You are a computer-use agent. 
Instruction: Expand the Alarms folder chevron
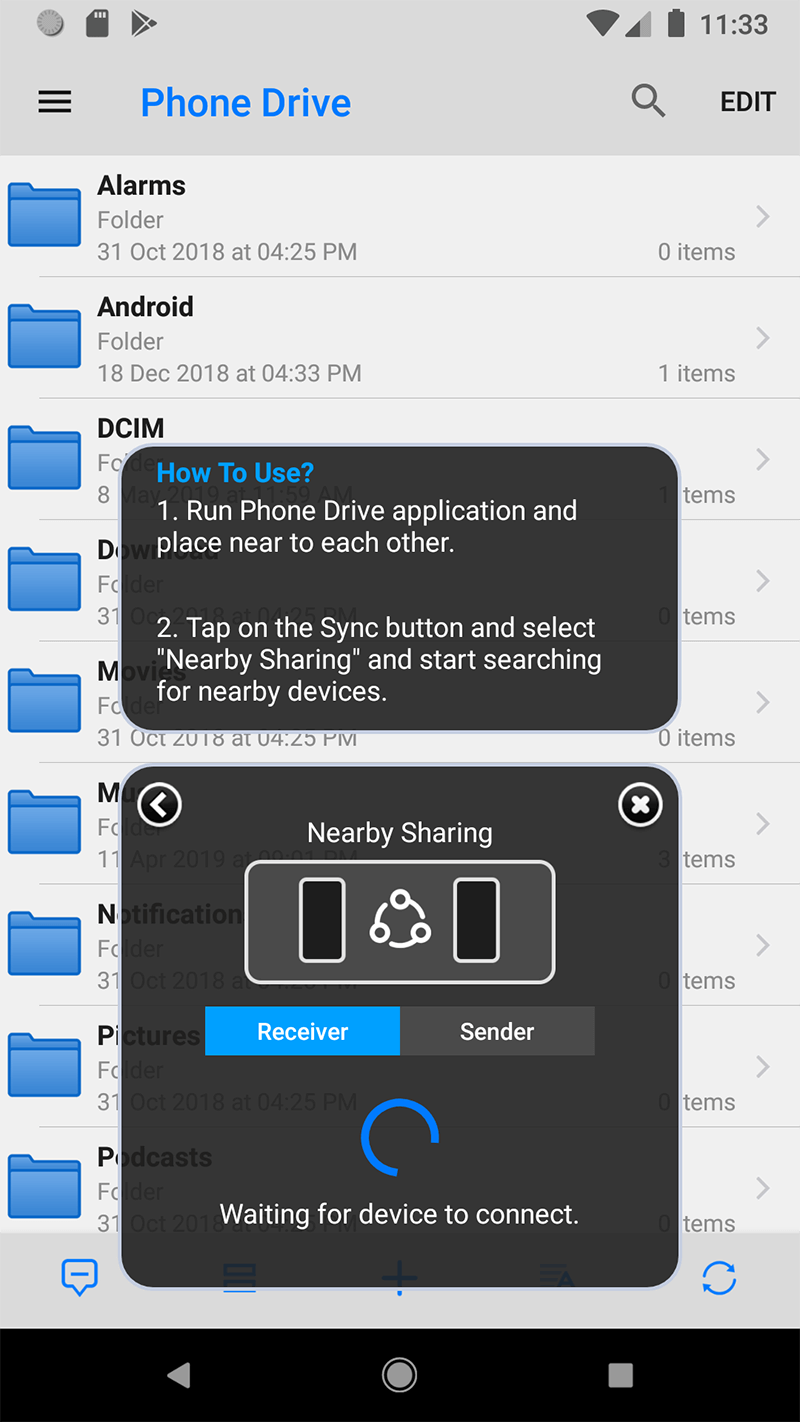pyautogui.click(x=763, y=217)
